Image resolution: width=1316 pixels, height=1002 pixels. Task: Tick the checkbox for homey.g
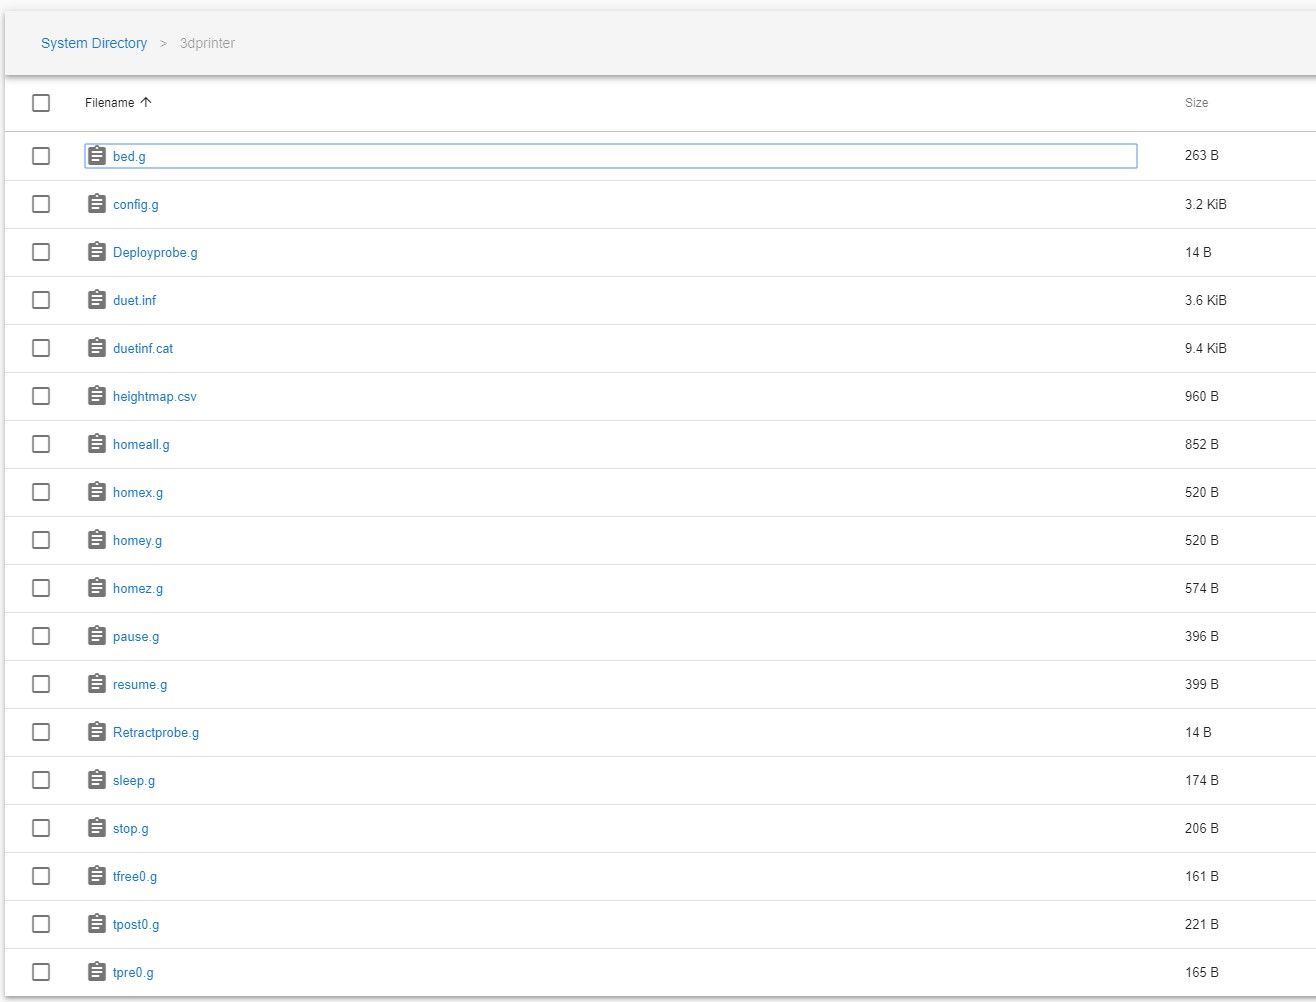click(x=41, y=540)
